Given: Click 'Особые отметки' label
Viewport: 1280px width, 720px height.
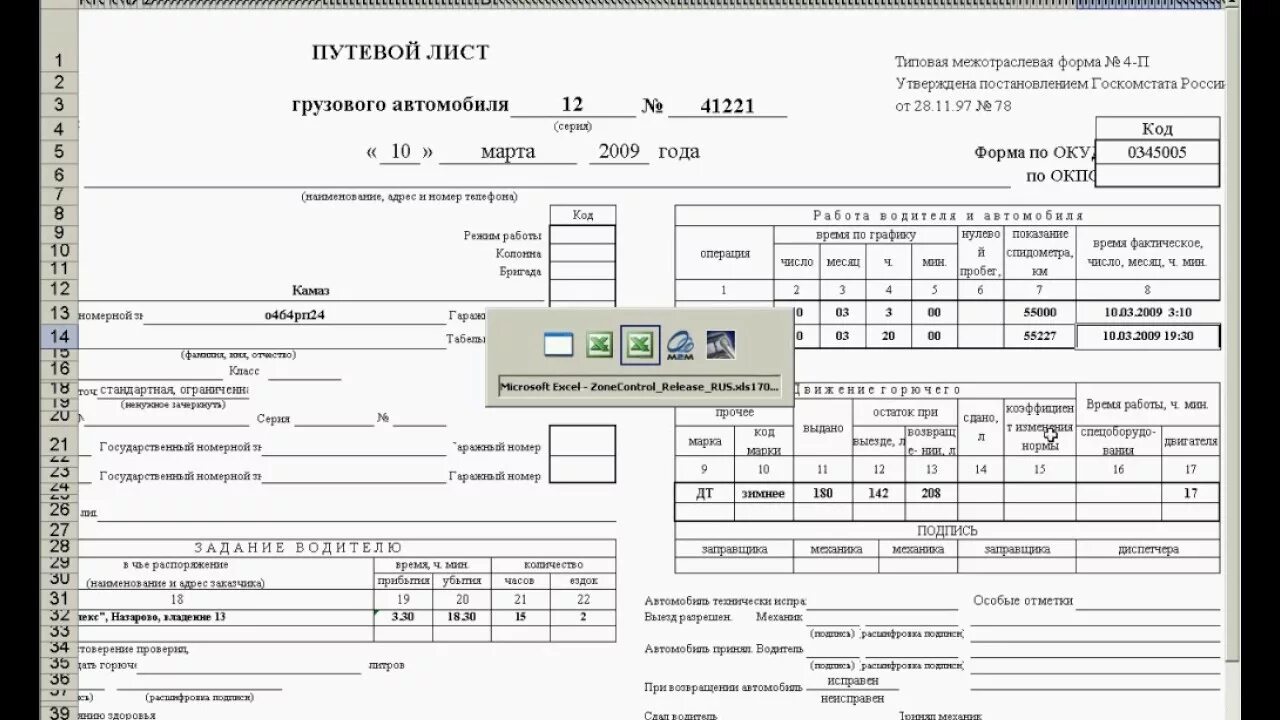Looking at the screenshot, I should coord(1023,601).
